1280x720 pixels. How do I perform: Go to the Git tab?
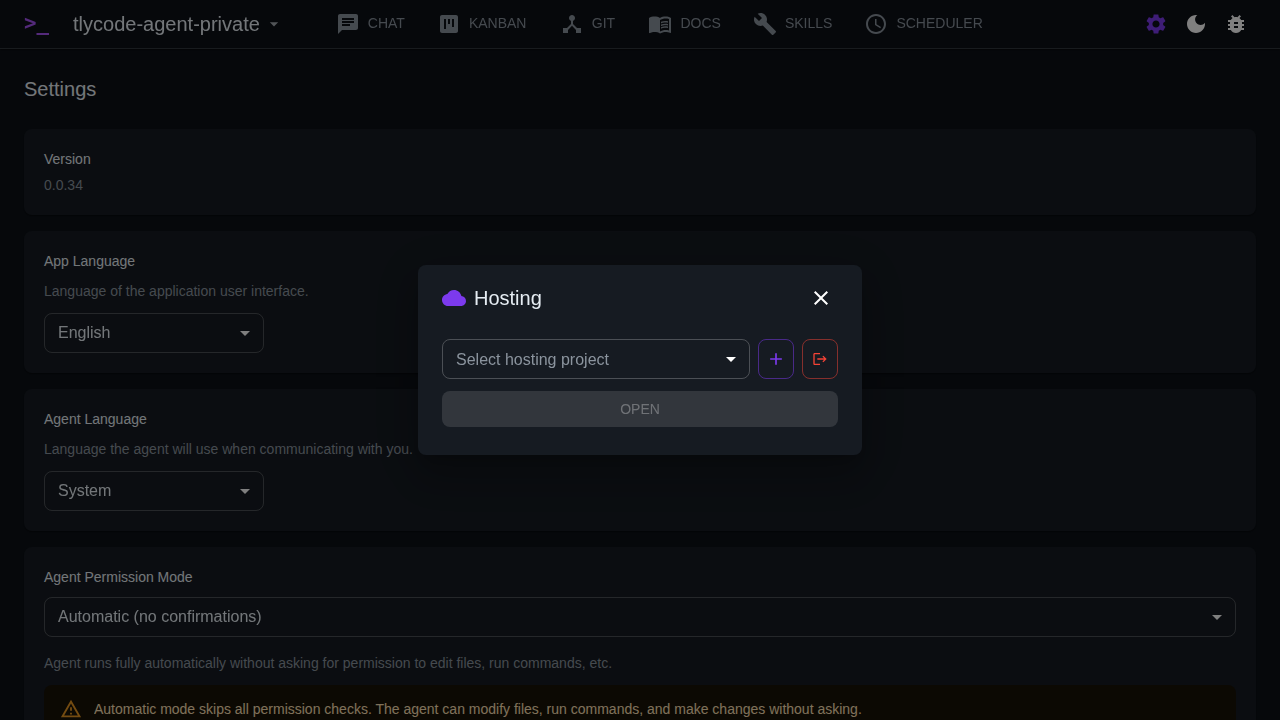(588, 24)
